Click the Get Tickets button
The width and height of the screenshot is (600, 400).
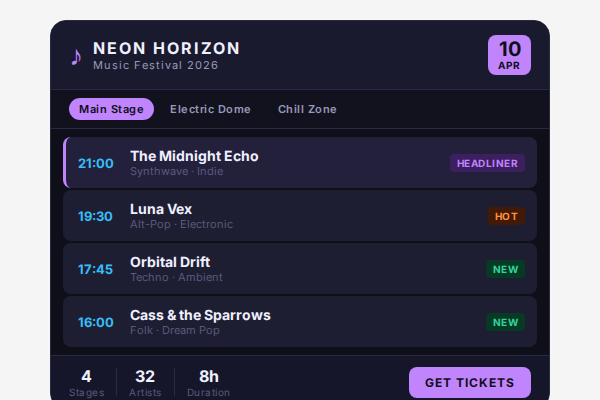pyautogui.click(x=469, y=382)
